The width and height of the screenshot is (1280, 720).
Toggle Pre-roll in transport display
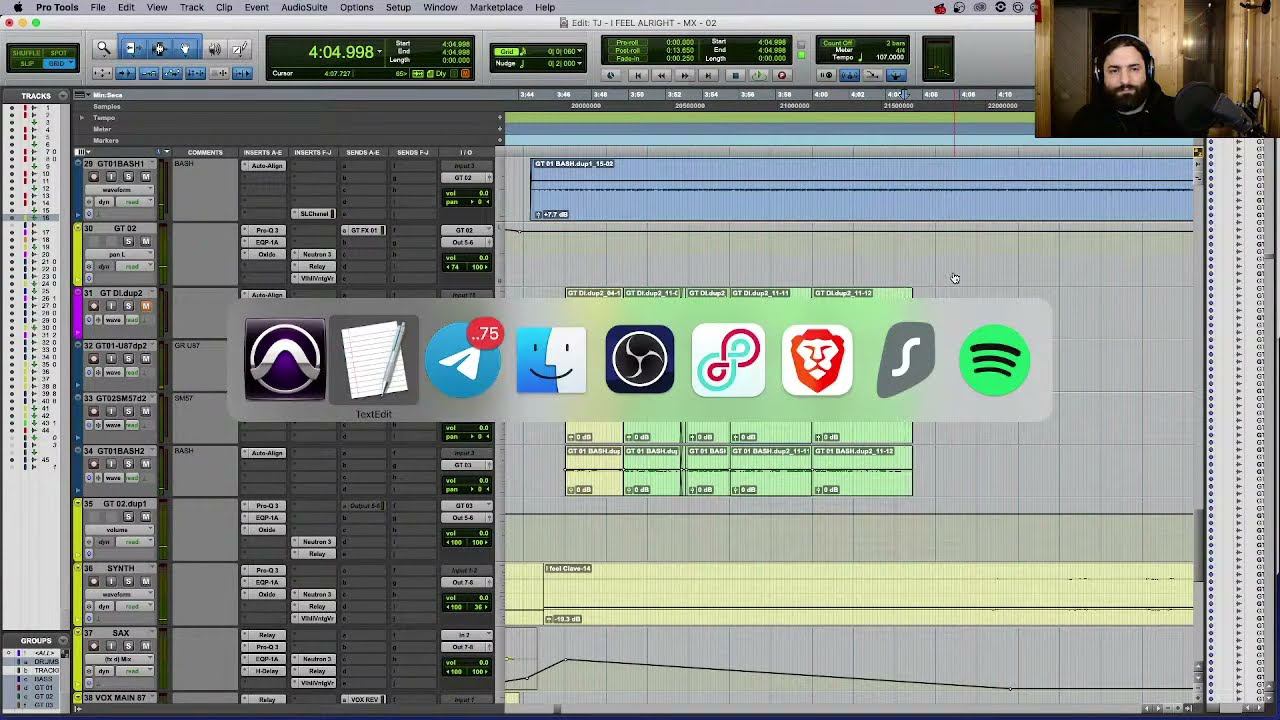[x=628, y=43]
